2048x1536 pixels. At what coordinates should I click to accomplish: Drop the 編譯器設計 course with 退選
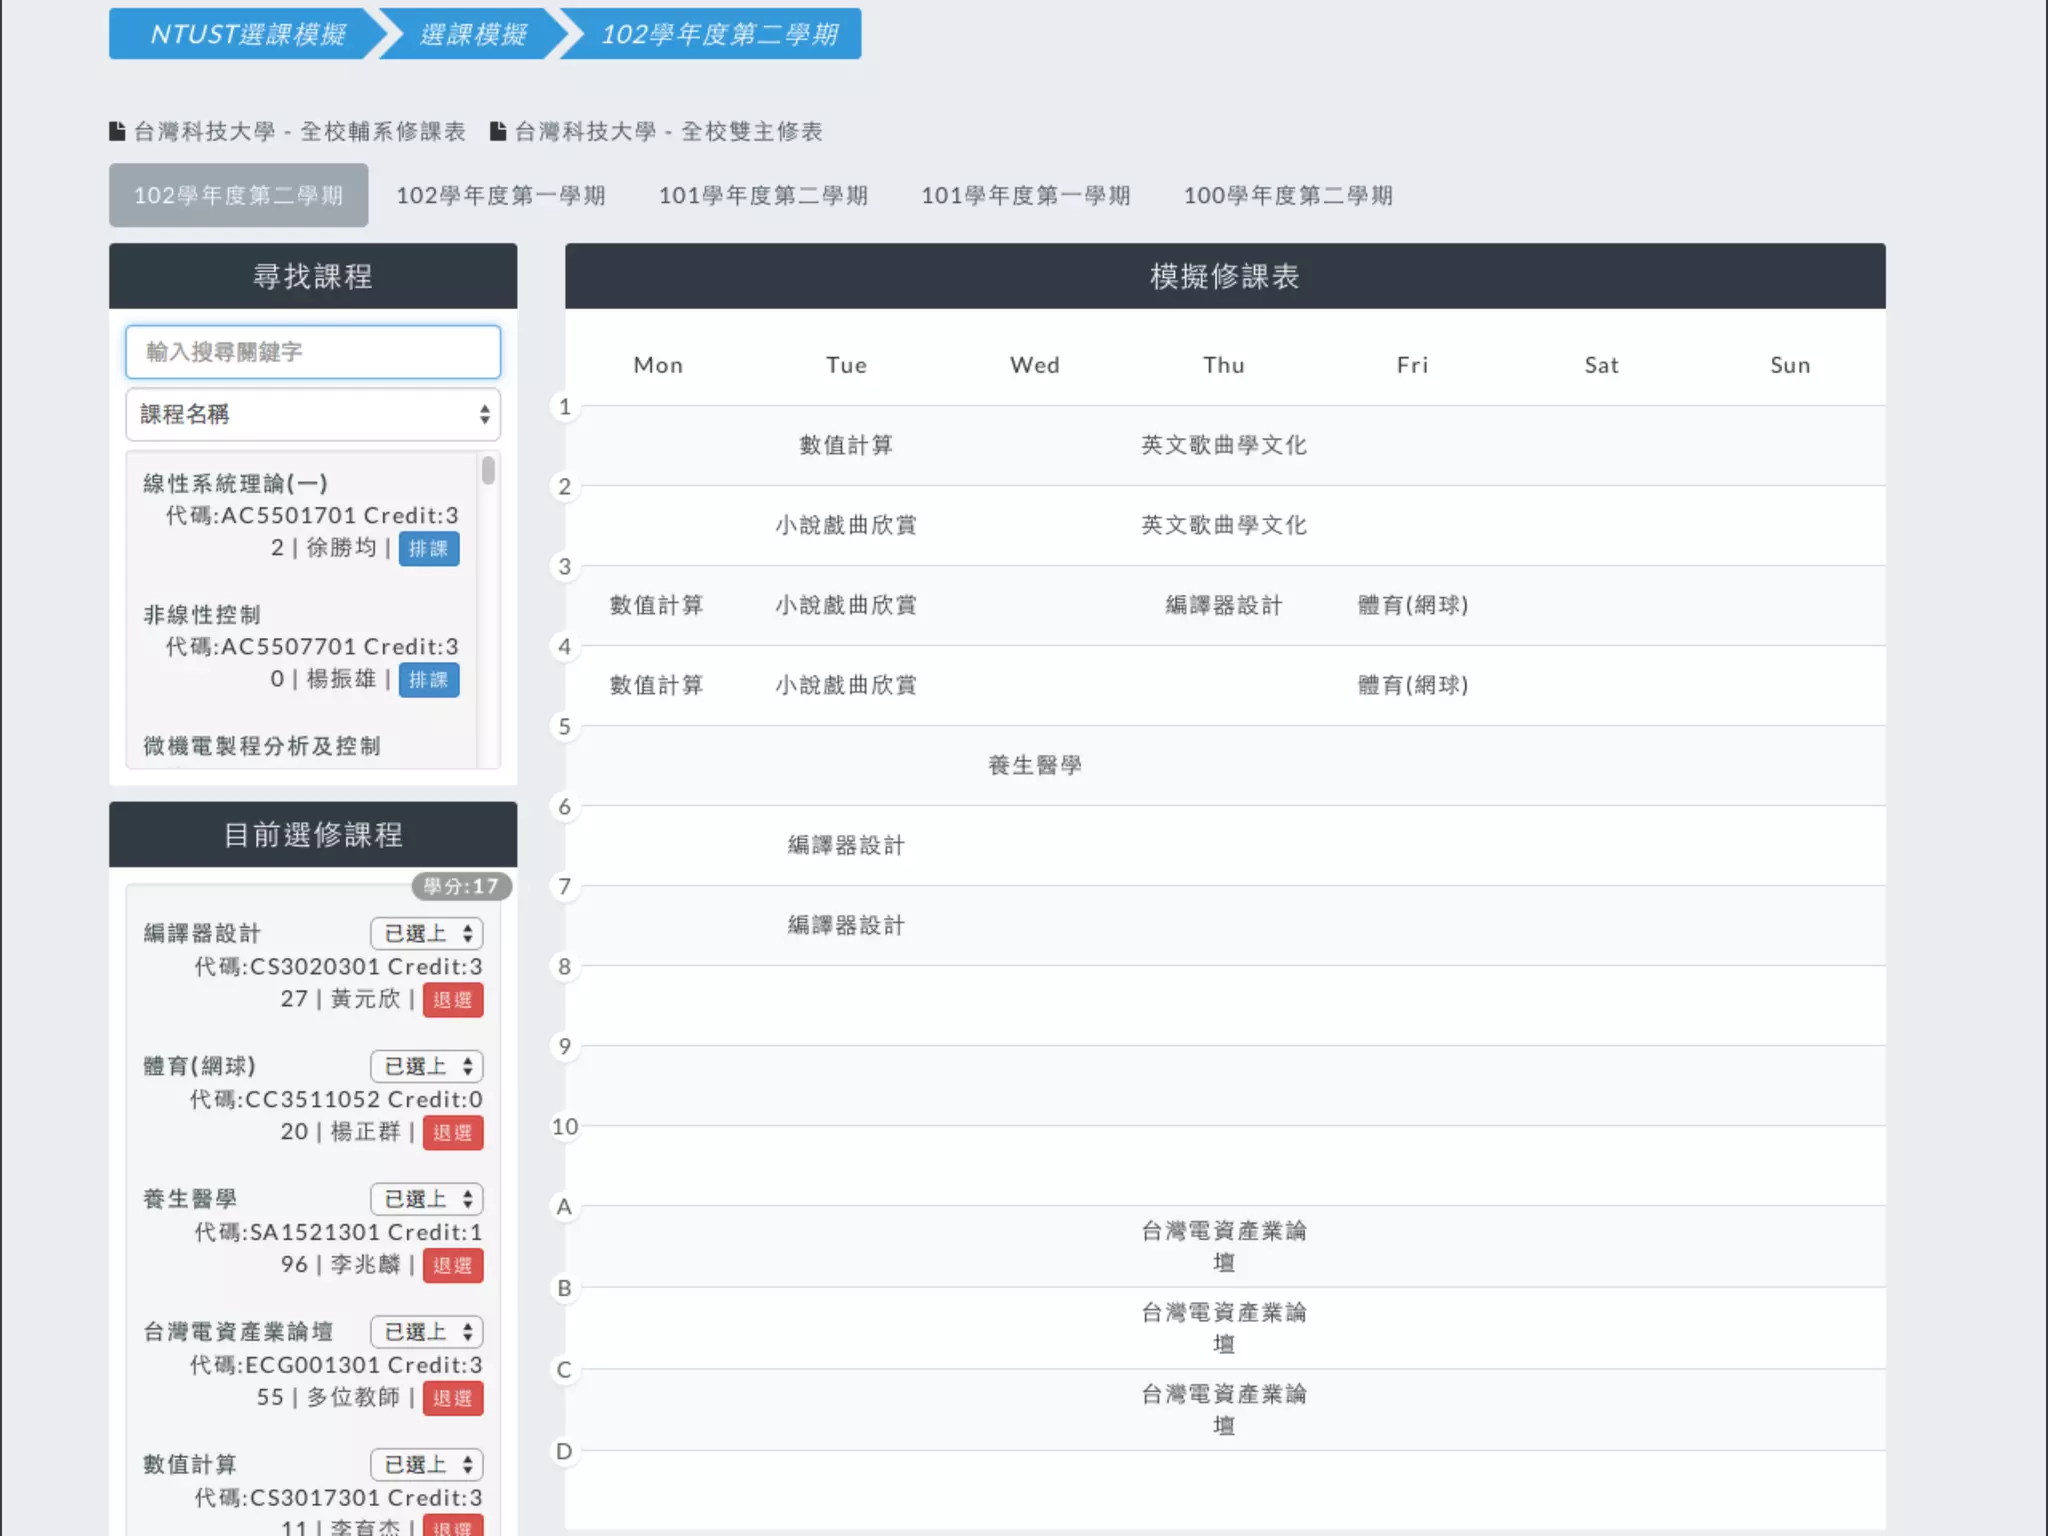pos(452,999)
